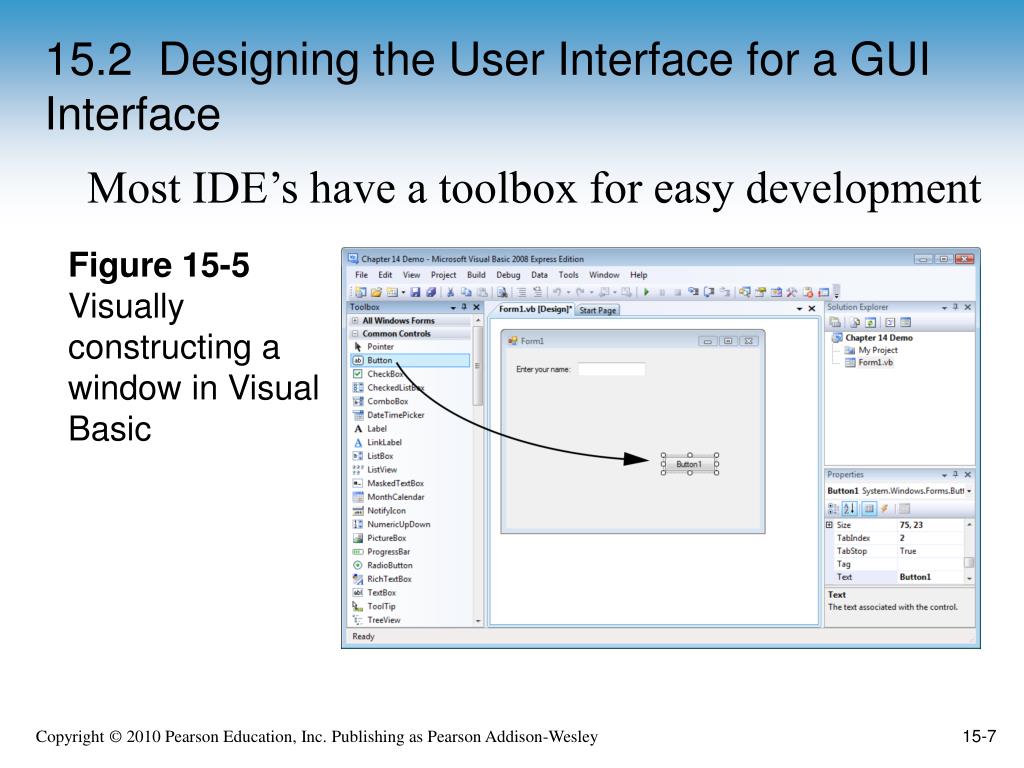Click the name text box on Form1
Screen dimensions: 1024x768
pos(612,370)
